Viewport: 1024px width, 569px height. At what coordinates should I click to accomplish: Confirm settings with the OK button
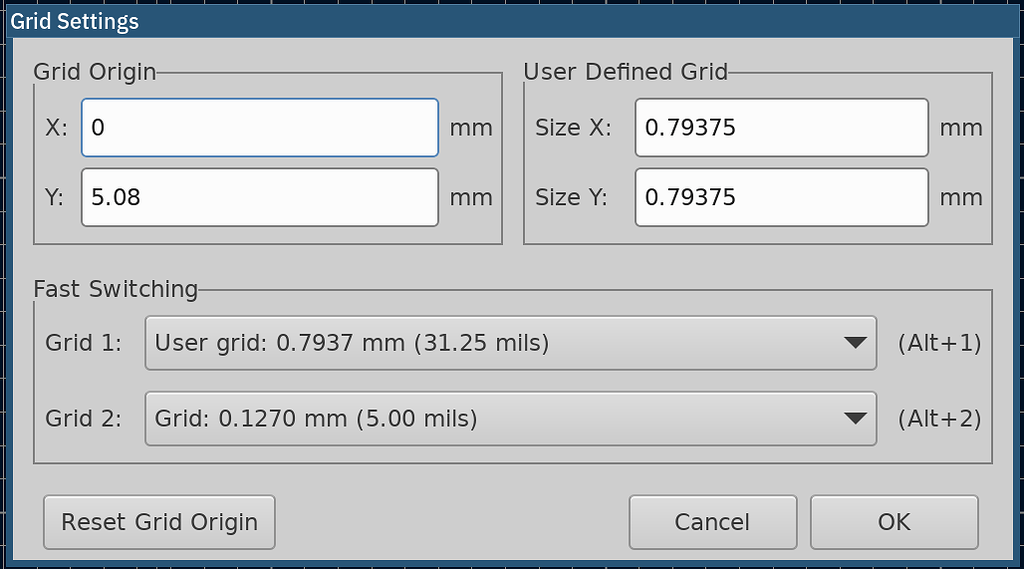893,522
